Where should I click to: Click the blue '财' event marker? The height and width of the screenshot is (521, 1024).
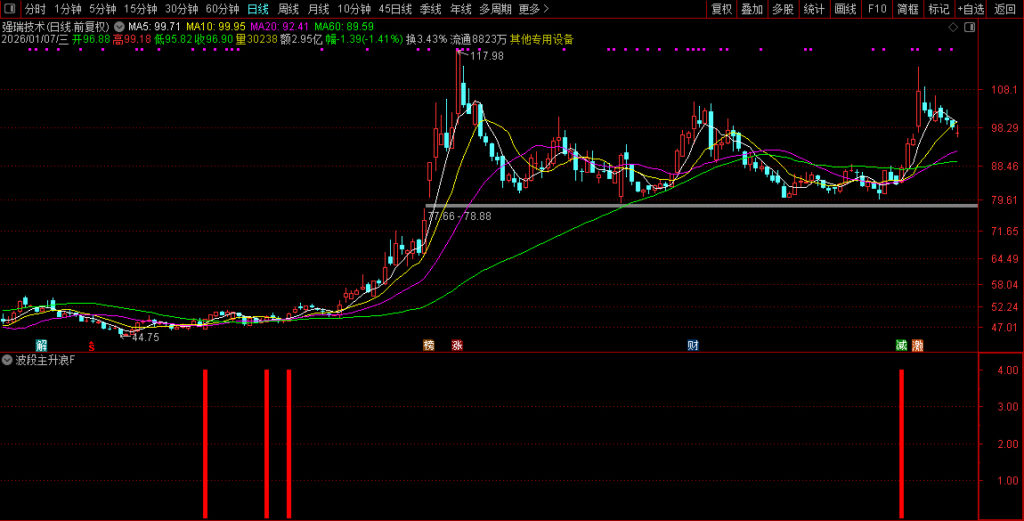[692, 346]
